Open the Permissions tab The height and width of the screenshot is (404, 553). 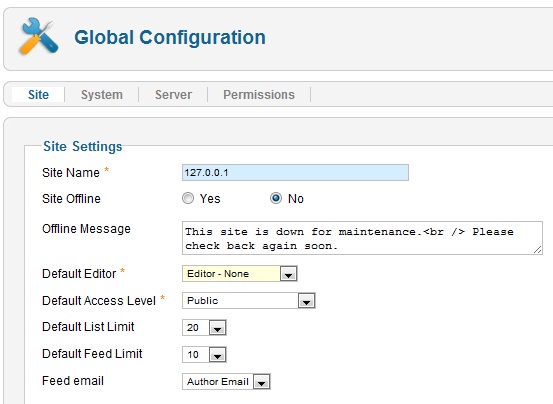click(259, 94)
